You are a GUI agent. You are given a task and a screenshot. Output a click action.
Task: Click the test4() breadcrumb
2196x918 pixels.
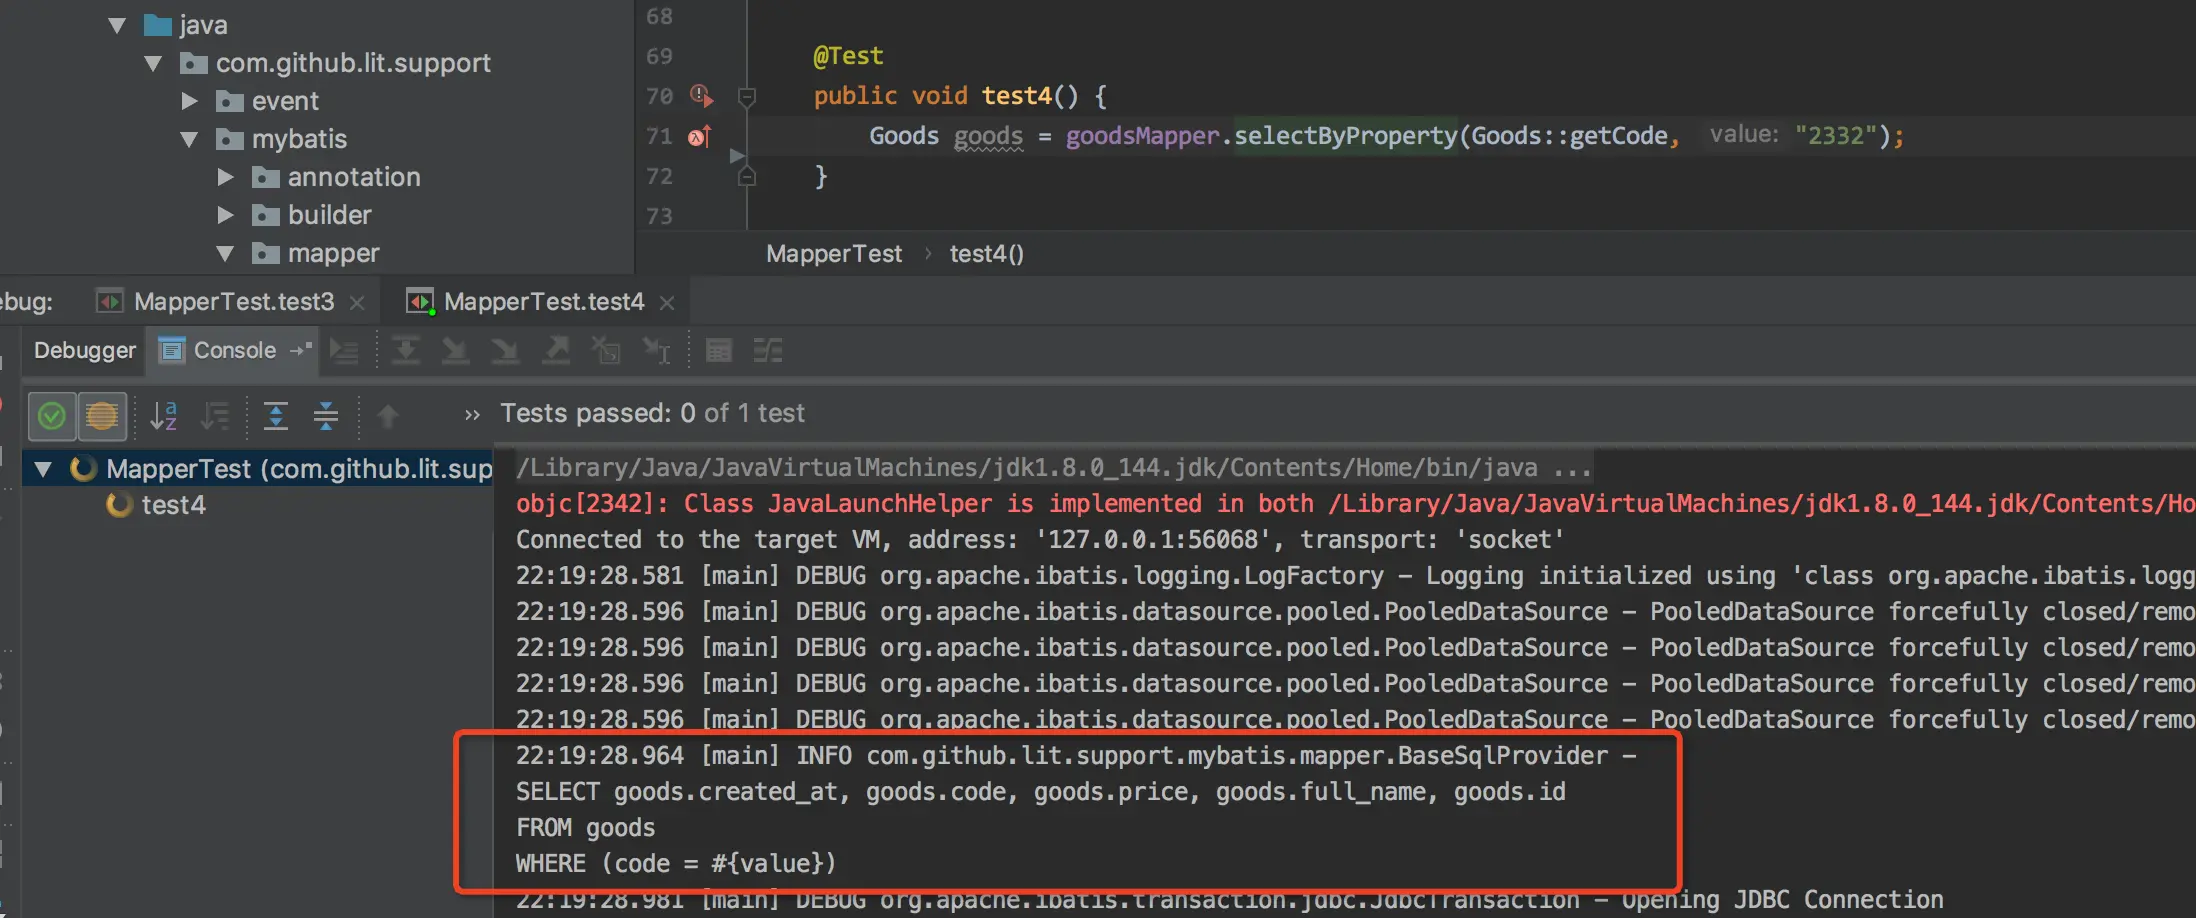987,254
